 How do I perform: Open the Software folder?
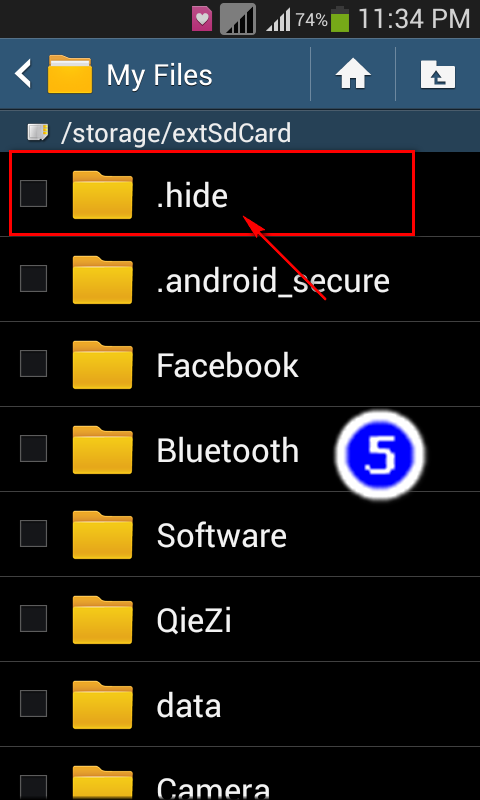(240, 534)
